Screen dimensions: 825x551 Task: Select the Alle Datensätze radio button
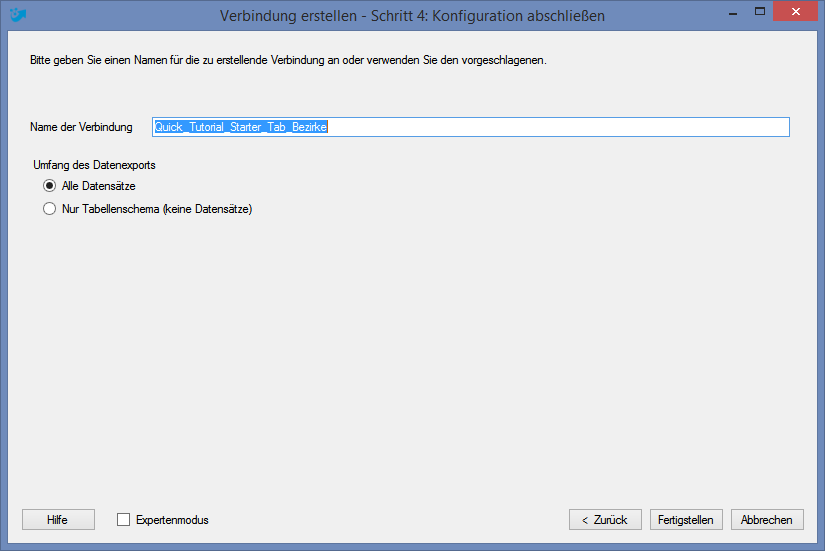[49, 186]
